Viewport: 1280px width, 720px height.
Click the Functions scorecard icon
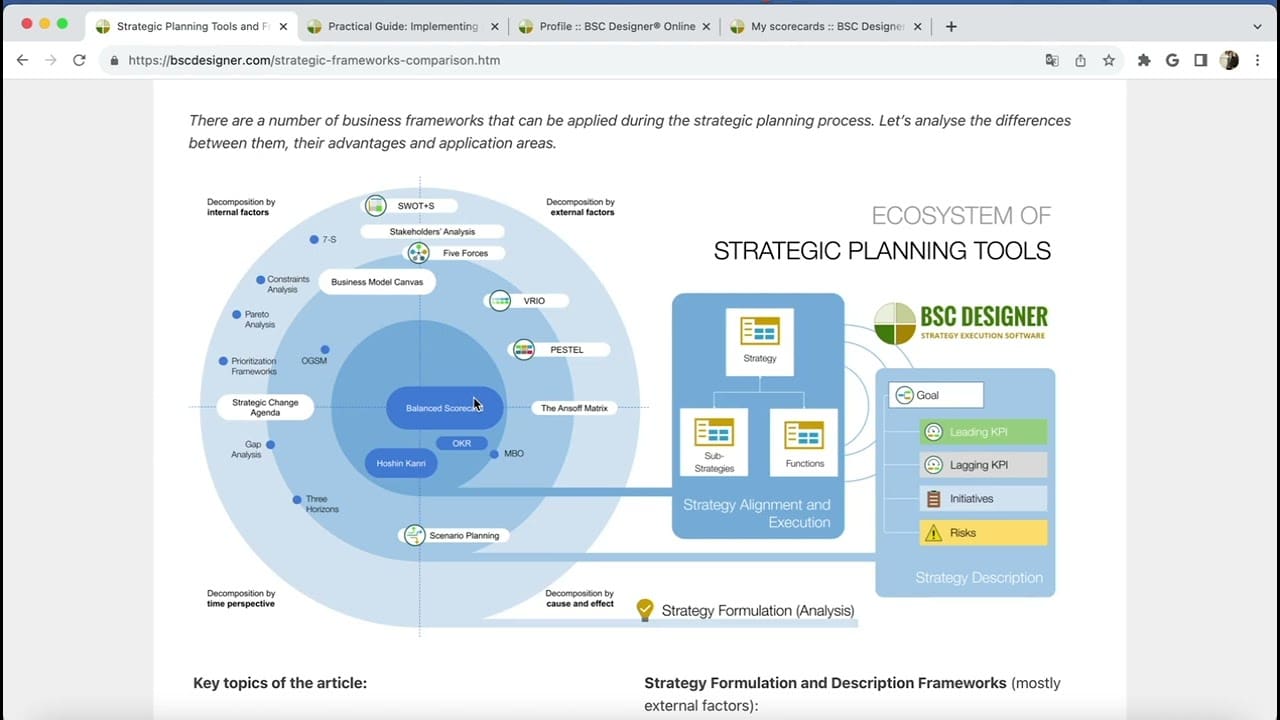click(x=804, y=434)
